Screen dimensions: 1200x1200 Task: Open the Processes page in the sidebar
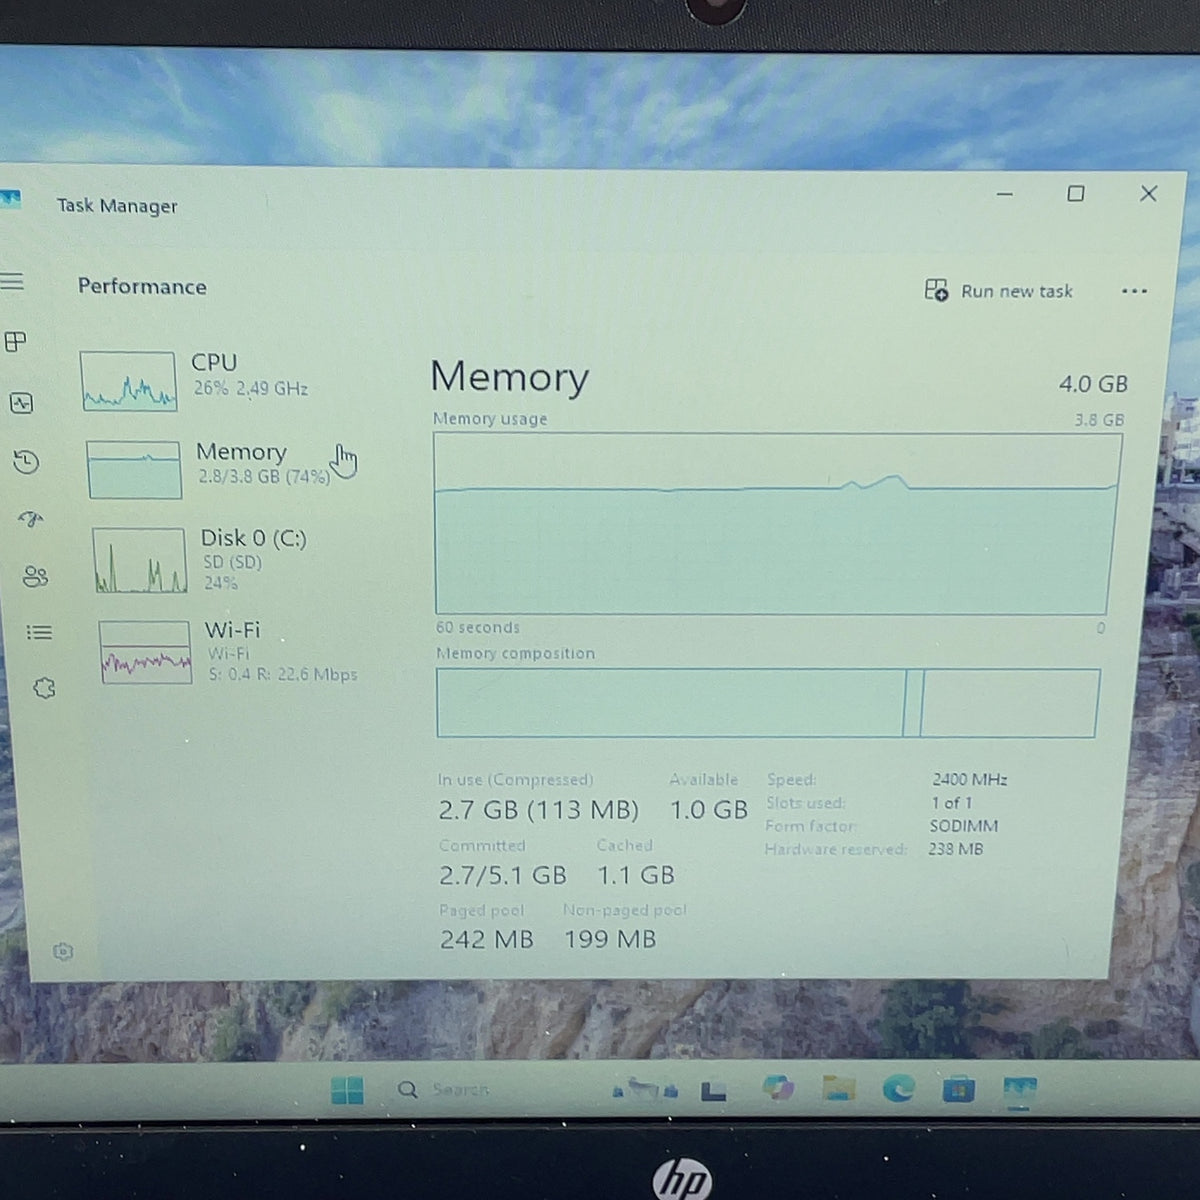click(x=15, y=342)
